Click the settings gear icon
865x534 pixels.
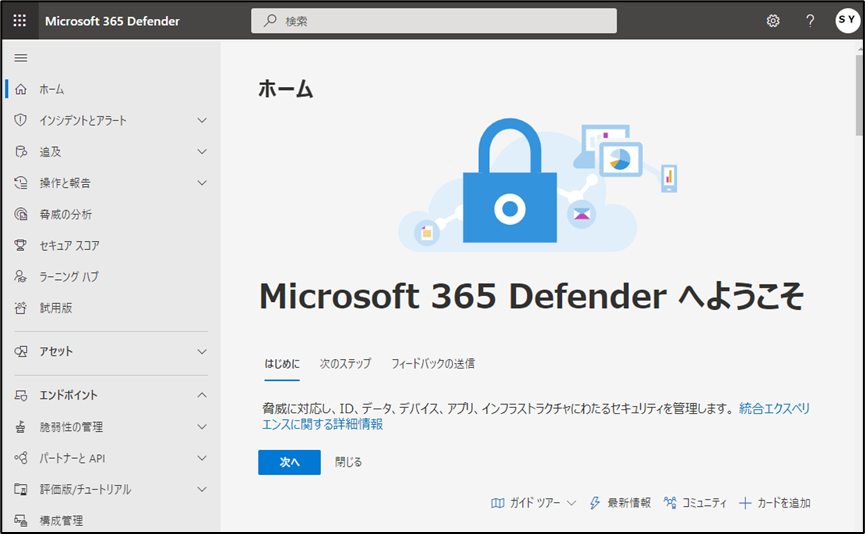coord(773,21)
